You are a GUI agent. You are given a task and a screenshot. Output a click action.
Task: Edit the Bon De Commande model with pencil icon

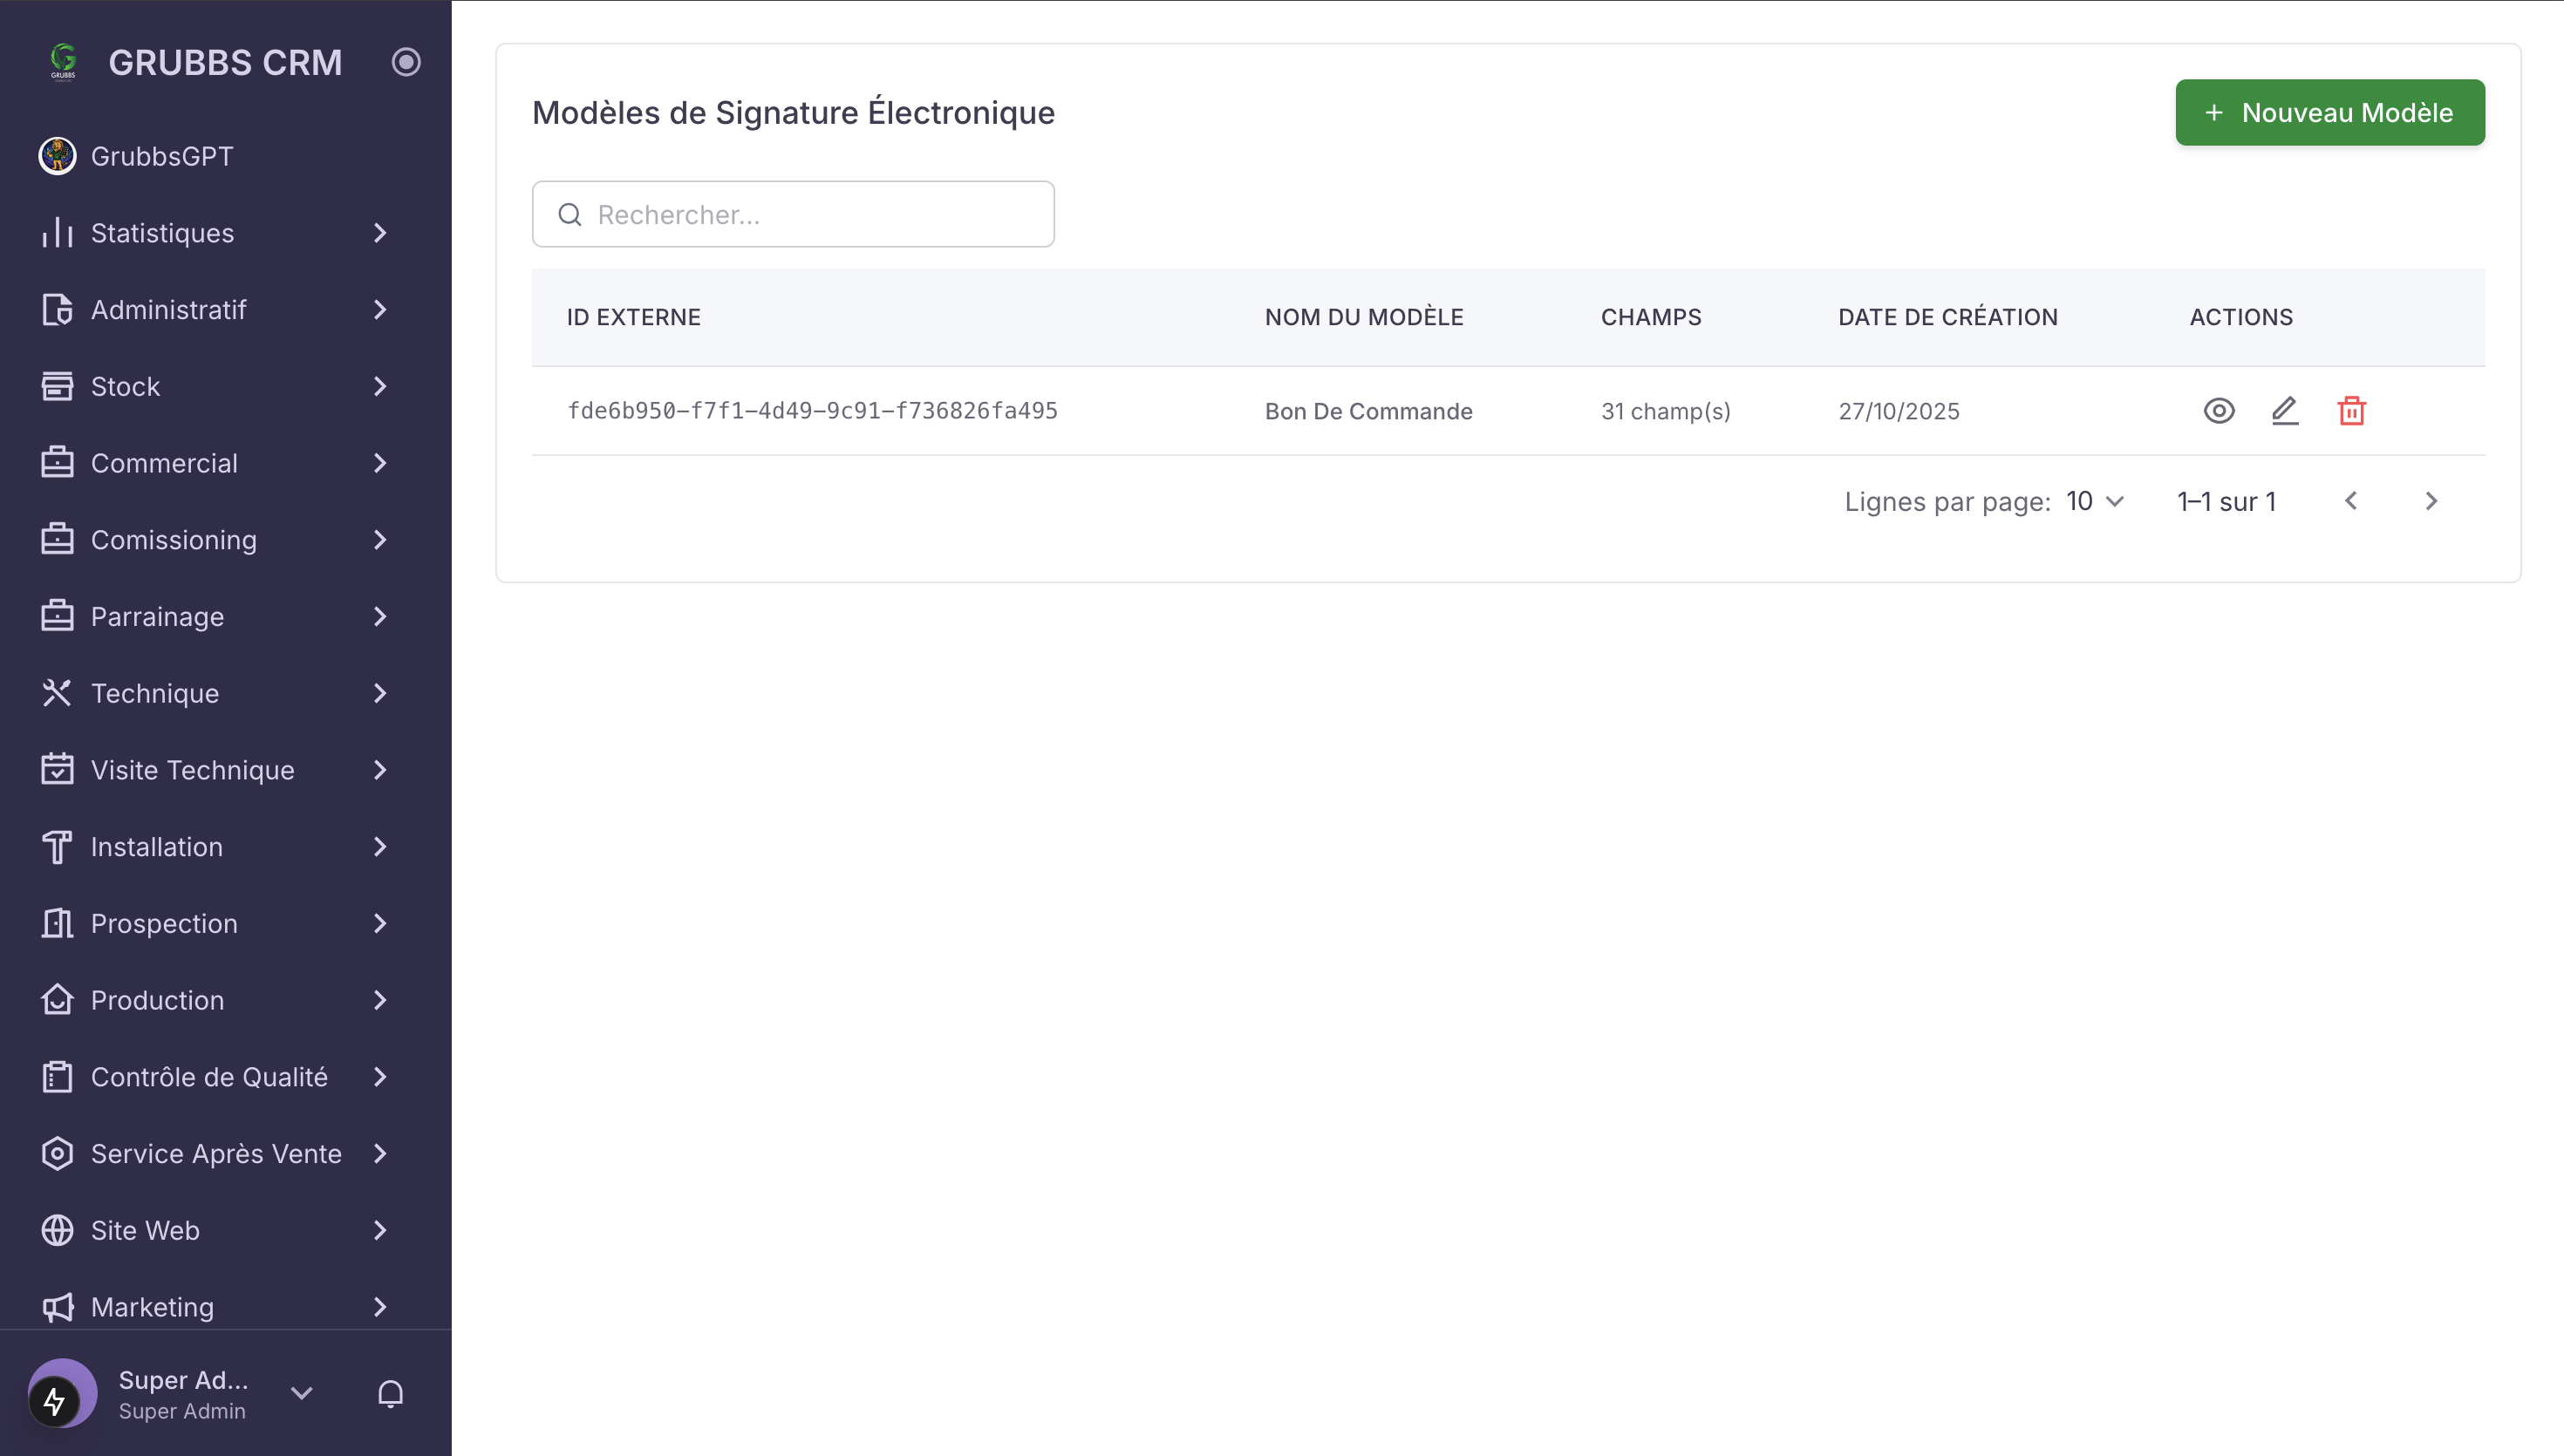click(x=2285, y=411)
